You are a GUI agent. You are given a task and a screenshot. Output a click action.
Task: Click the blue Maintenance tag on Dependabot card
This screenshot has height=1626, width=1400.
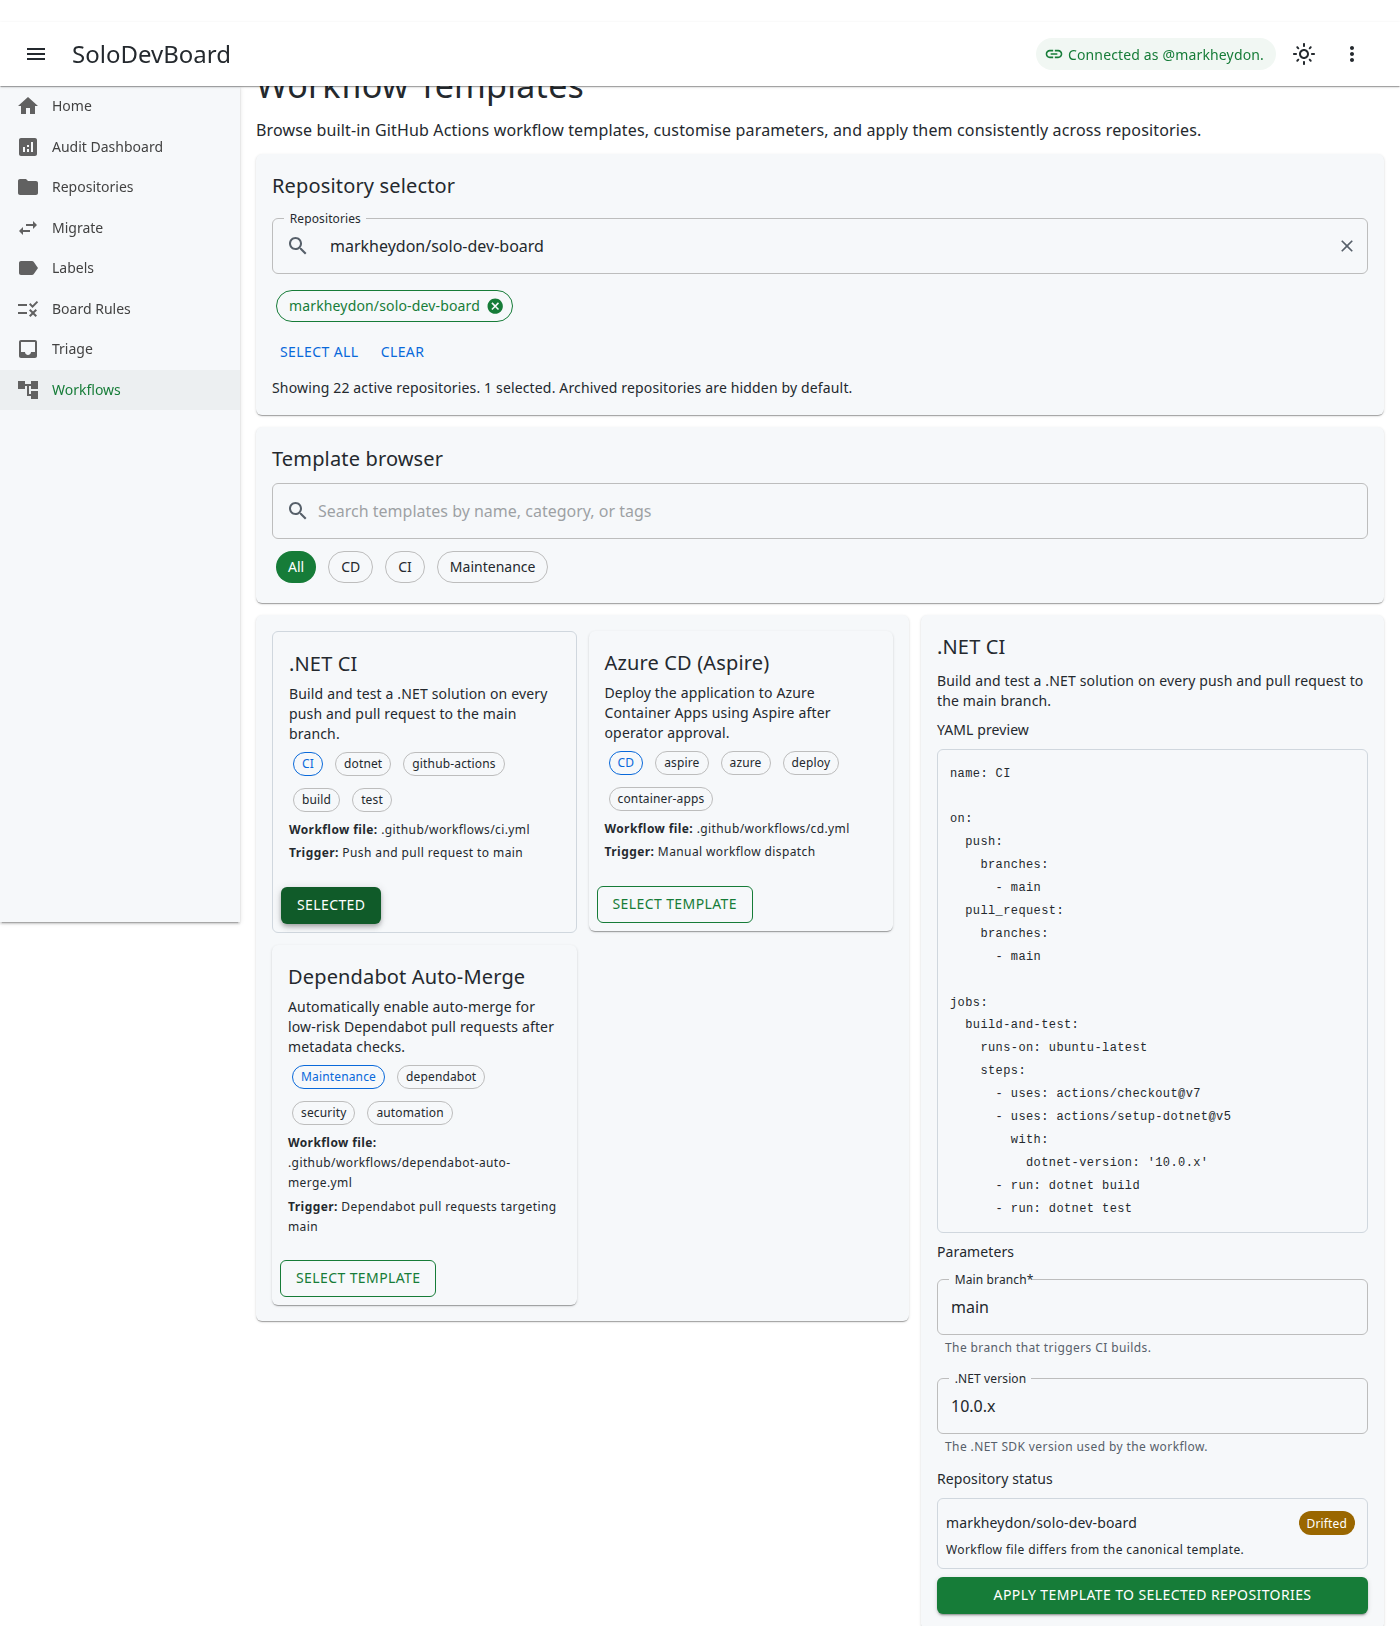(338, 1077)
